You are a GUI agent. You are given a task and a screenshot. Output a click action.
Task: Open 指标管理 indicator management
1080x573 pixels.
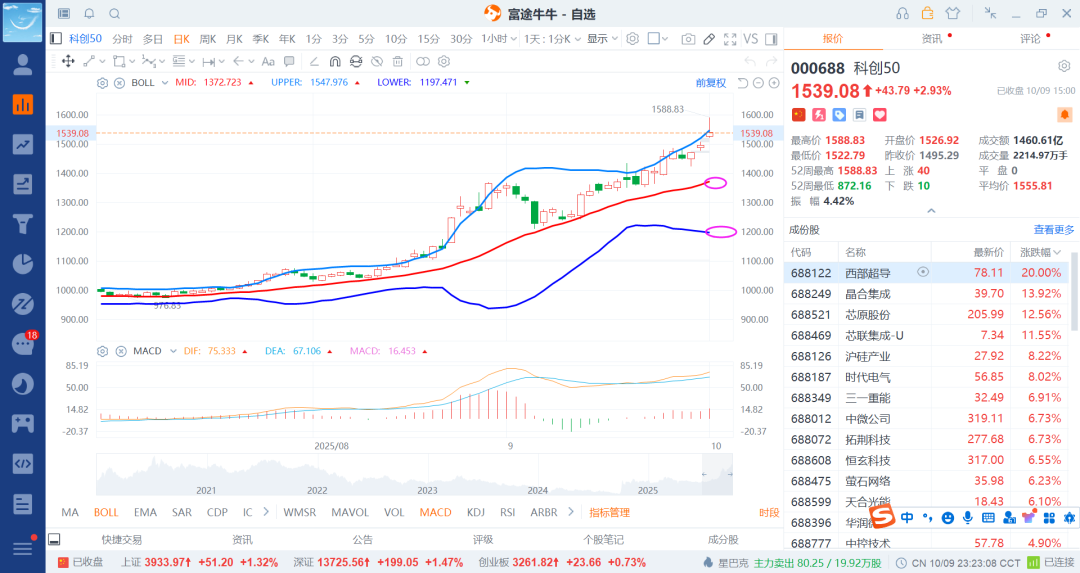pyautogui.click(x=609, y=512)
